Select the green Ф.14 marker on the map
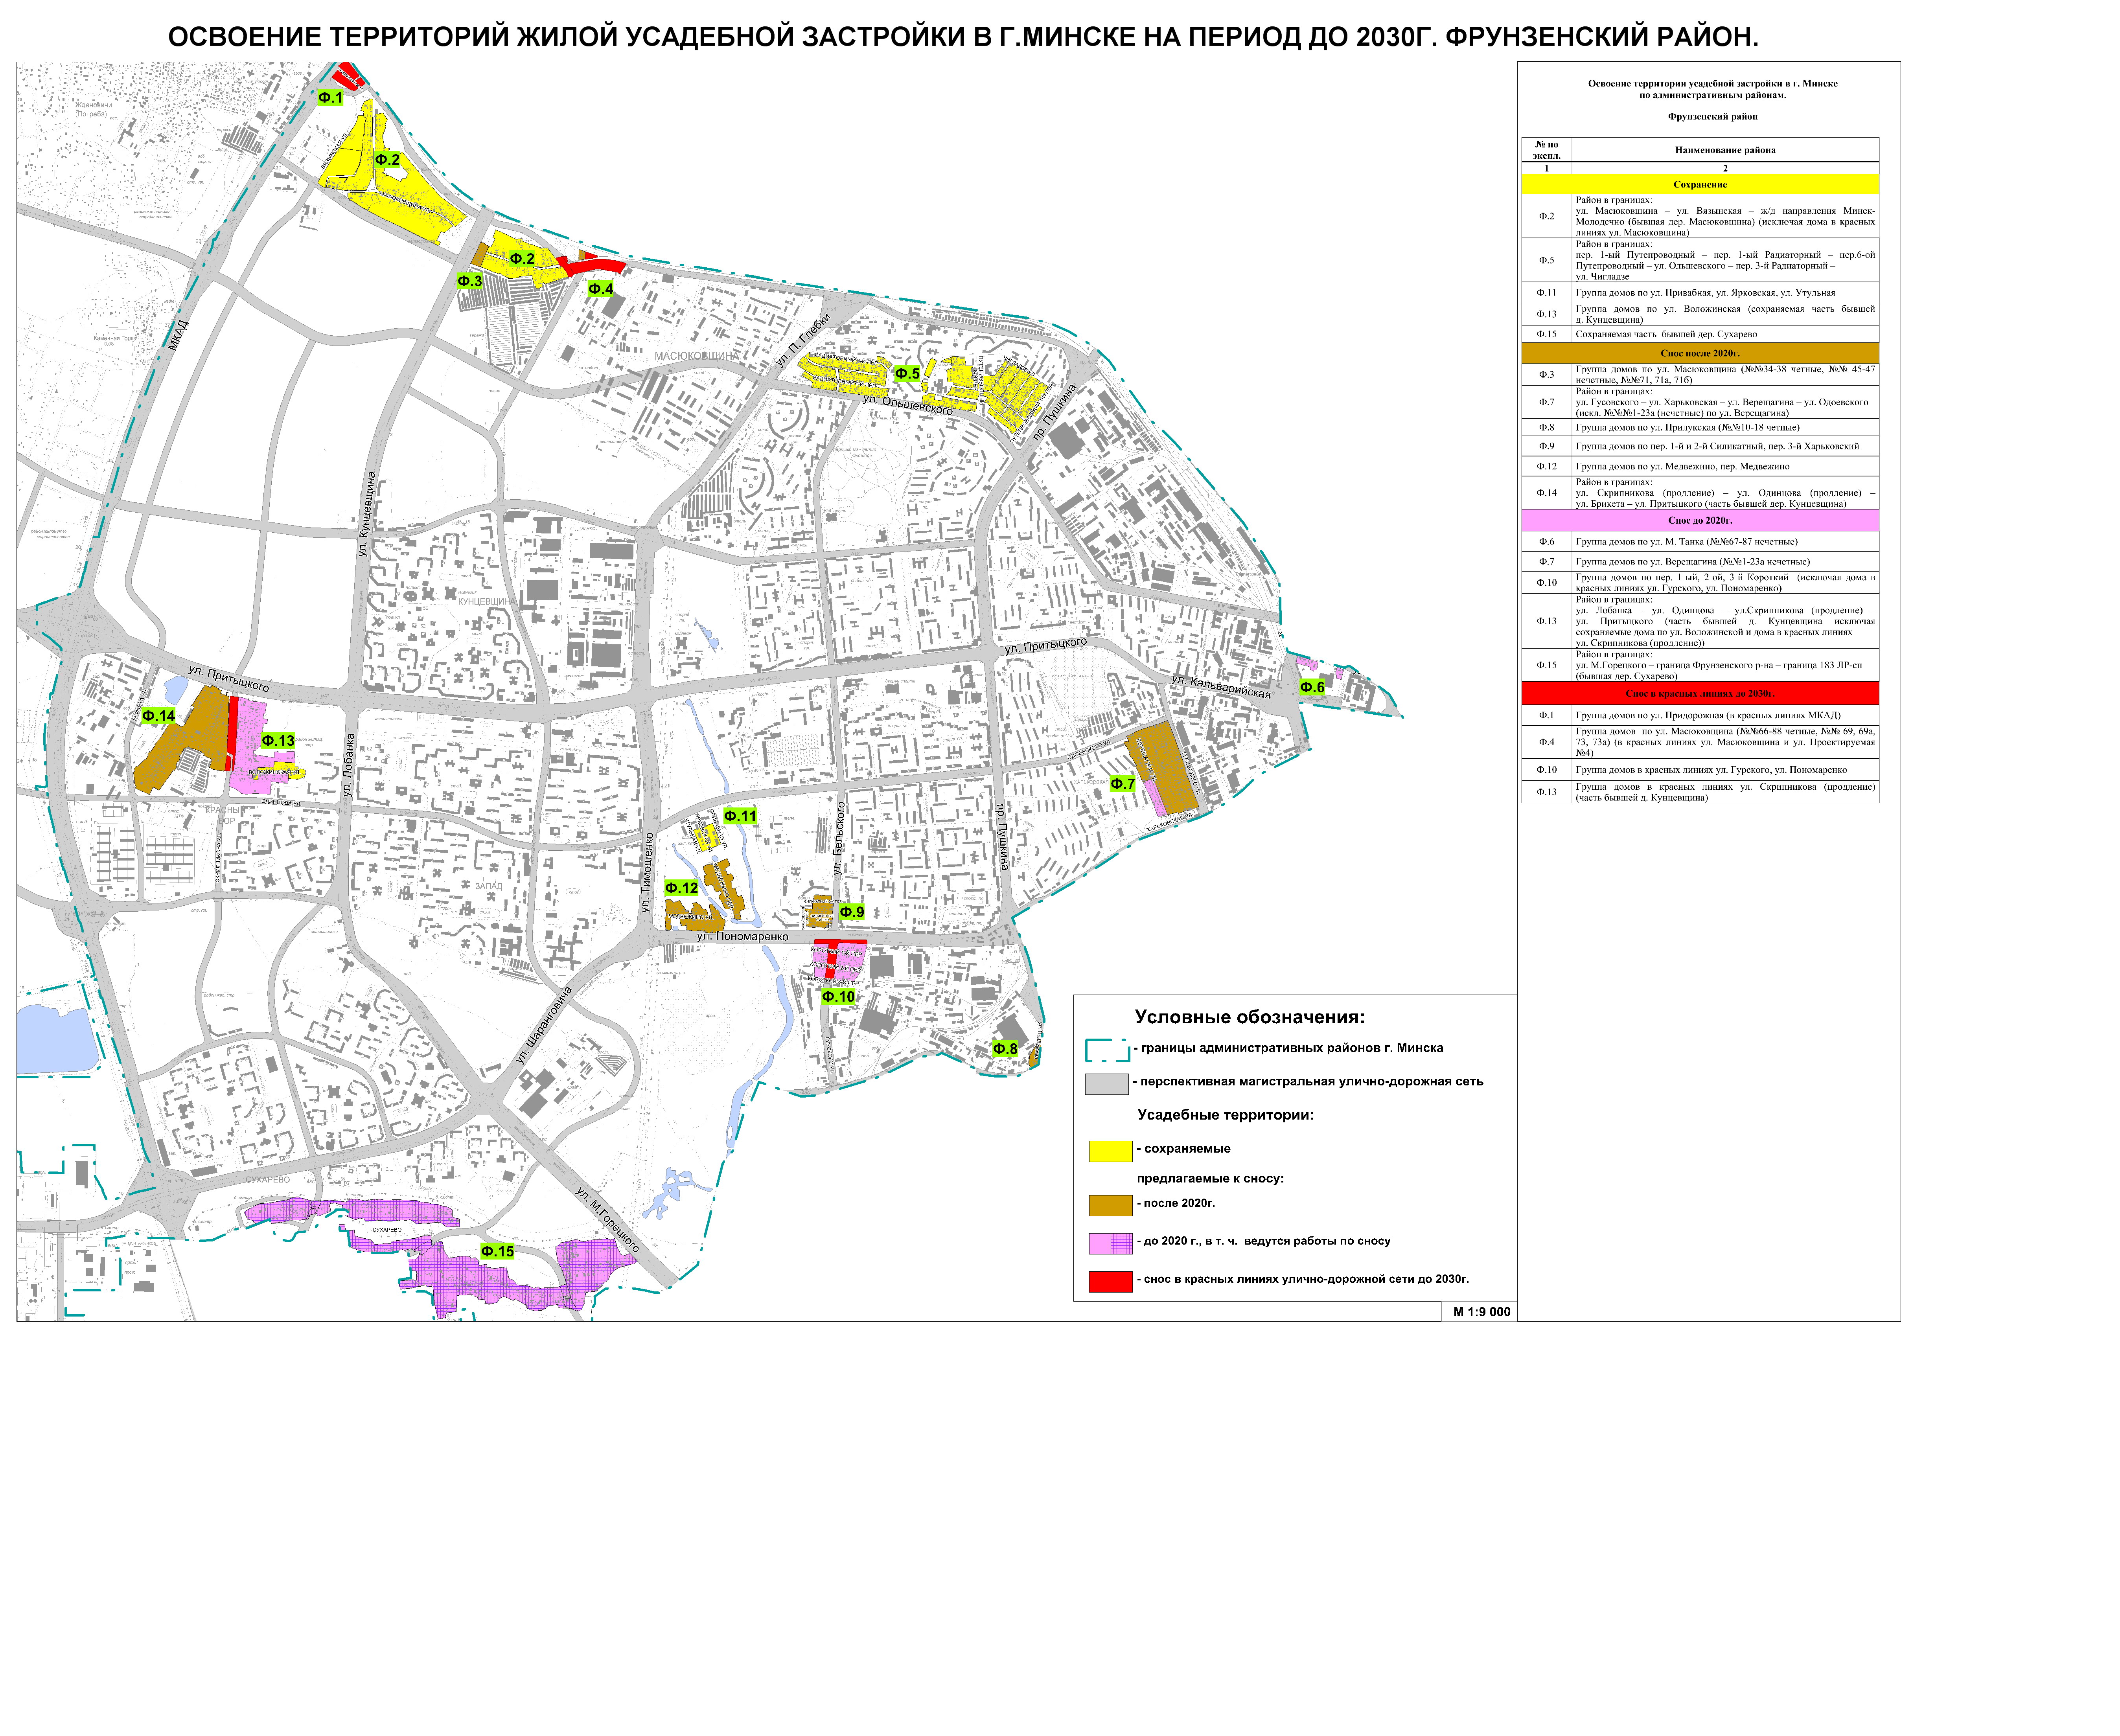 158,716
